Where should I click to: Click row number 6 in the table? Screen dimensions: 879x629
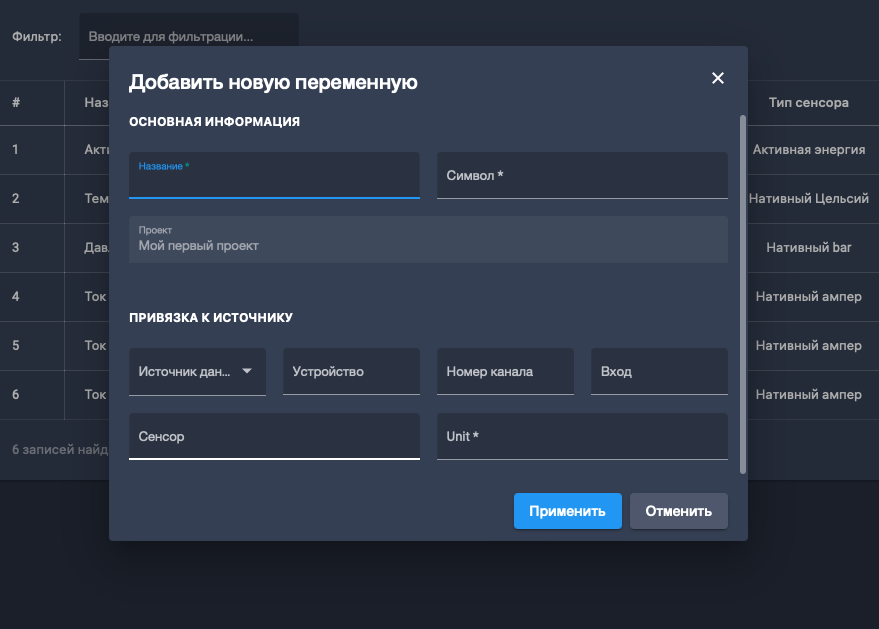click(16, 395)
